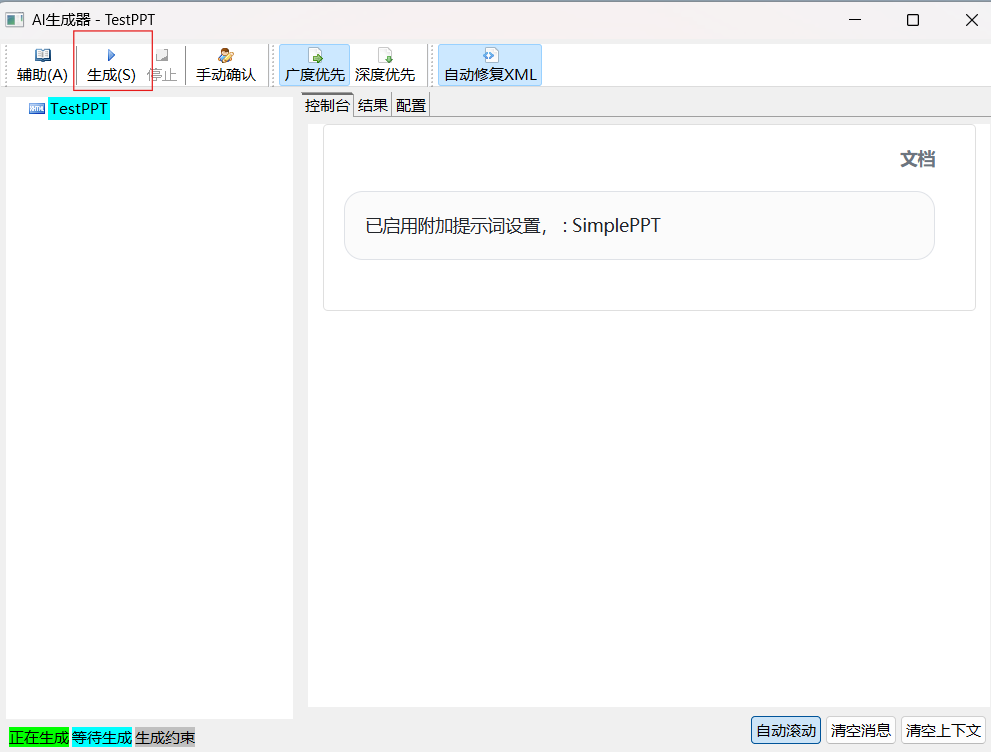Maximize the AI生成器 window
Image resolution: width=991 pixels, height=752 pixels.
click(x=913, y=20)
